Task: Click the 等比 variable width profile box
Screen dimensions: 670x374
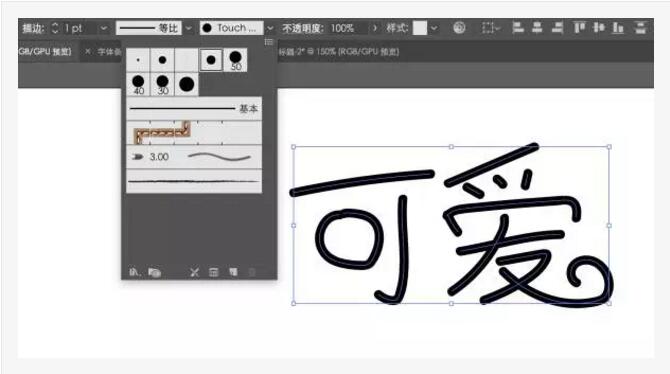Action: [x=149, y=28]
